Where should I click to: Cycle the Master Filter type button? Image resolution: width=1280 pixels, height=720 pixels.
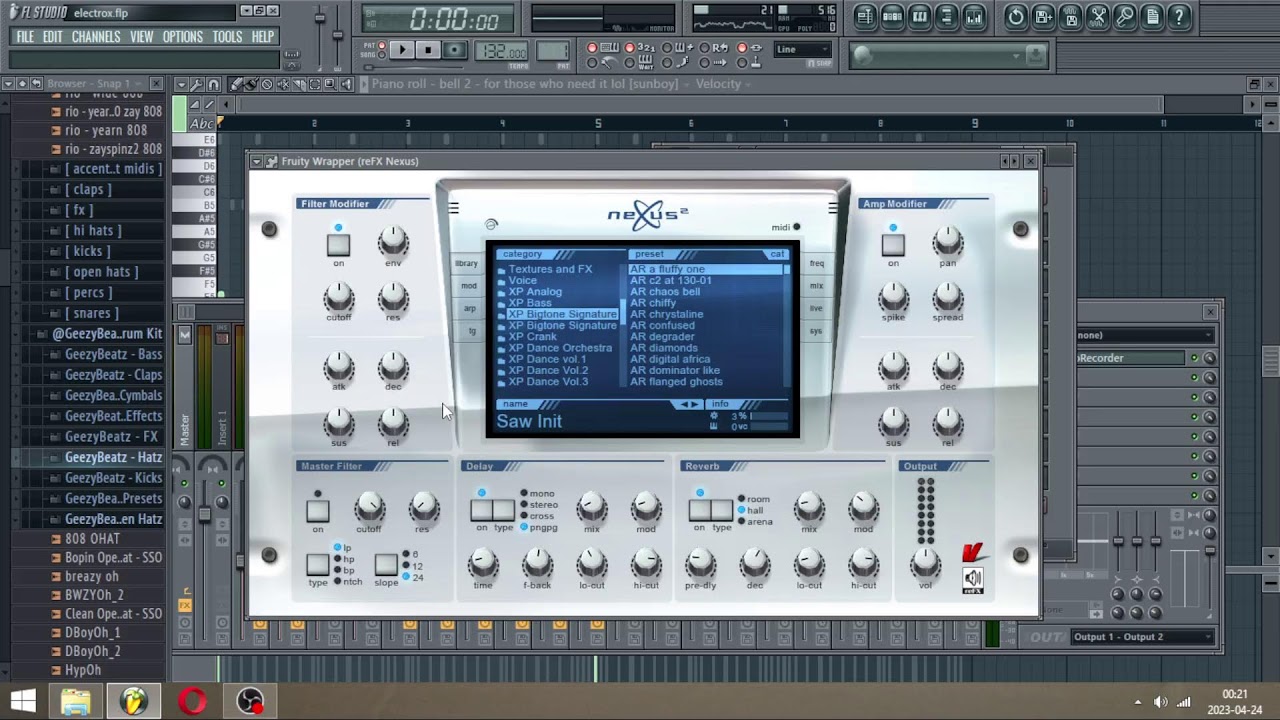317,565
